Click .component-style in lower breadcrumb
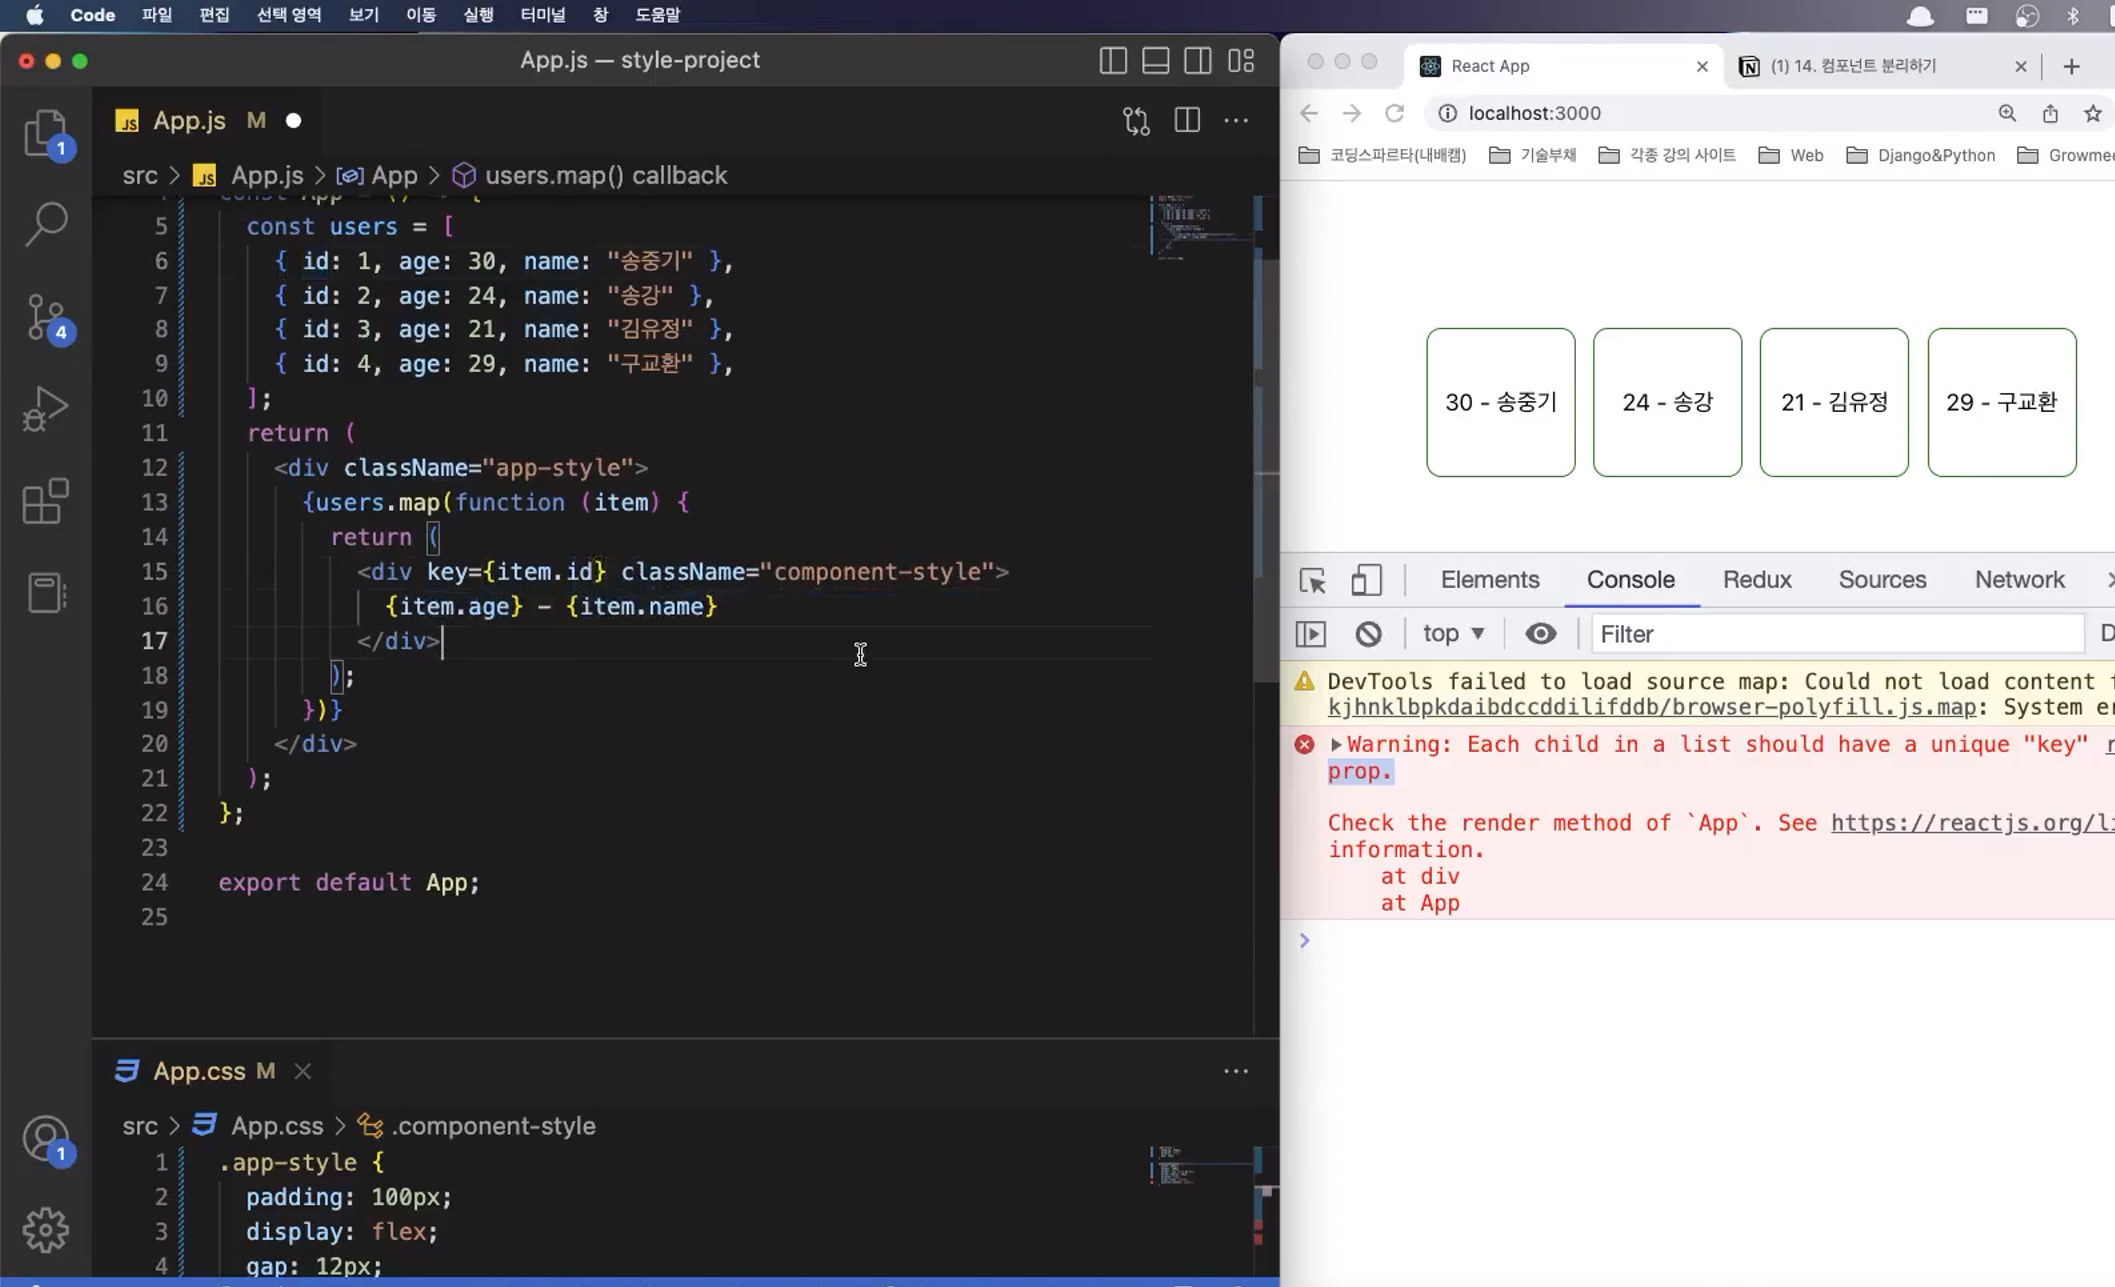2115x1287 pixels. [x=493, y=1126]
